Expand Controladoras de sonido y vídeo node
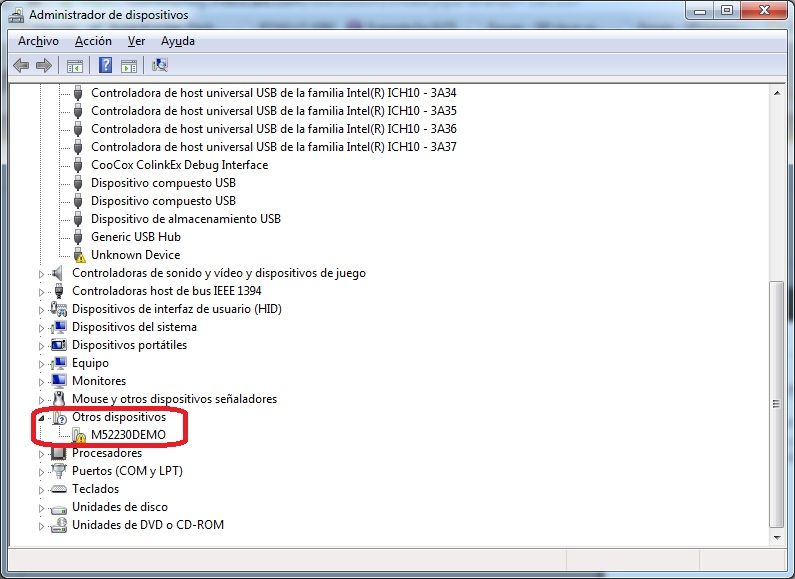 (x=42, y=274)
